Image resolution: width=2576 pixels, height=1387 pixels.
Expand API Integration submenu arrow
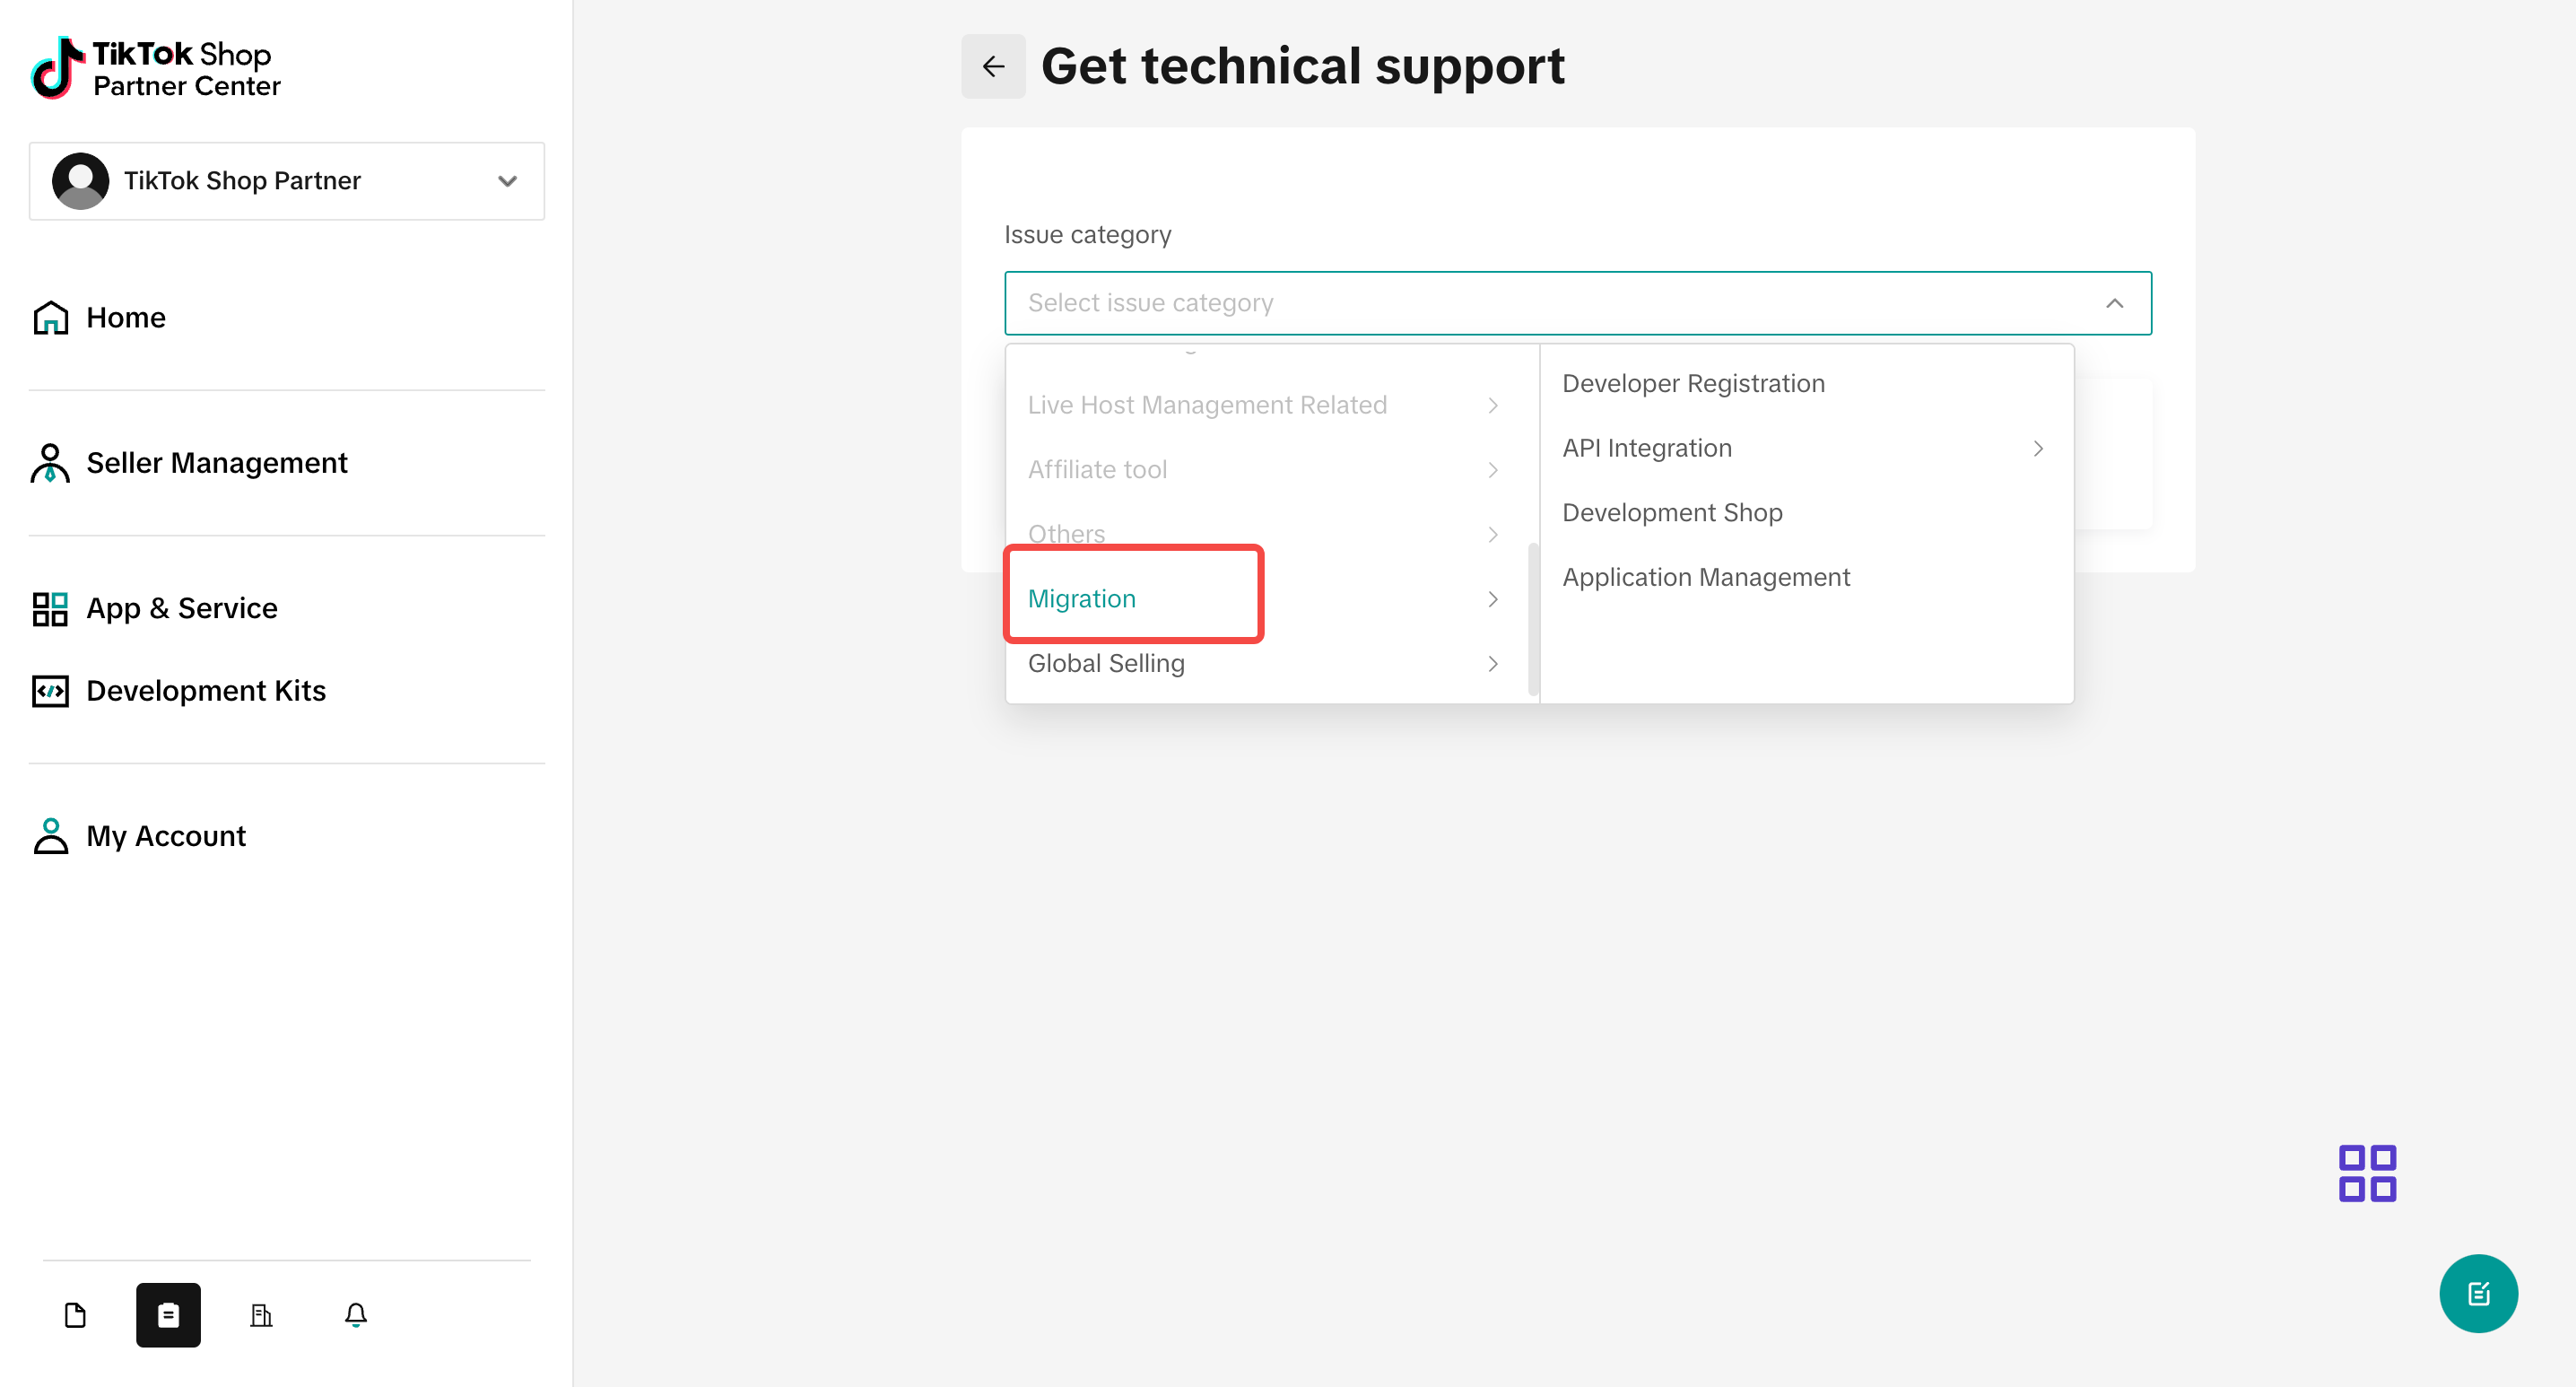click(2037, 448)
